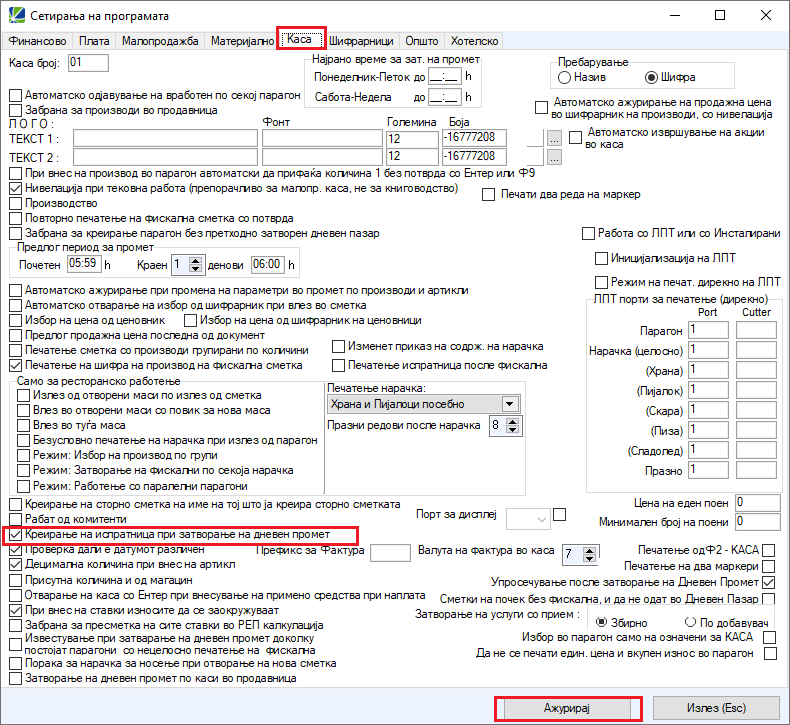
Task: Click the Цена на еден поен field
Action: 757,503
